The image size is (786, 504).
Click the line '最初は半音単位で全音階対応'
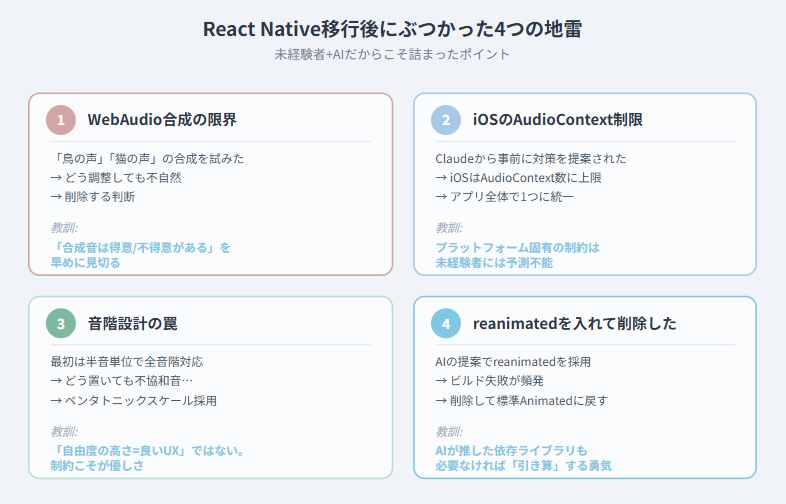tap(127, 362)
